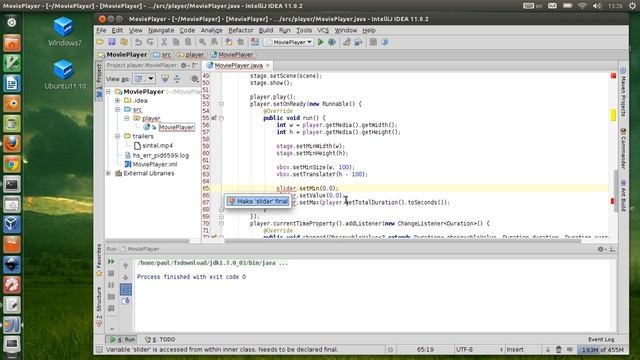Open Event Log from the status bar
Screen dimensions: 640x360
[601, 340]
